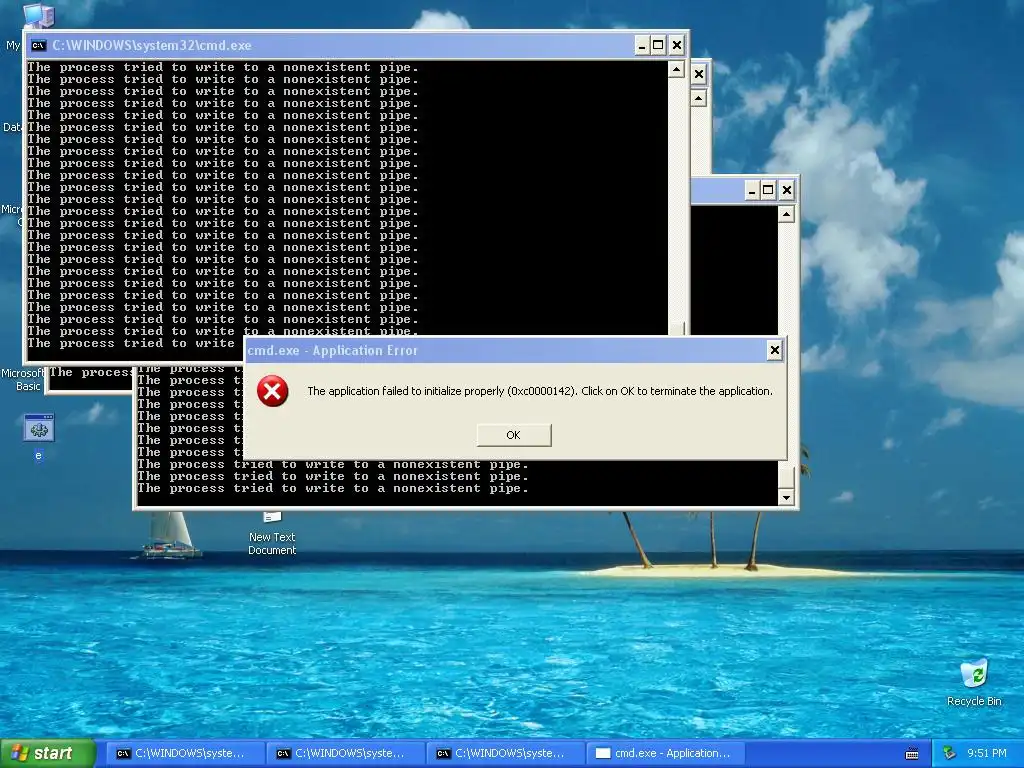Select the Microsoft Basic desktop icon label

23,379
